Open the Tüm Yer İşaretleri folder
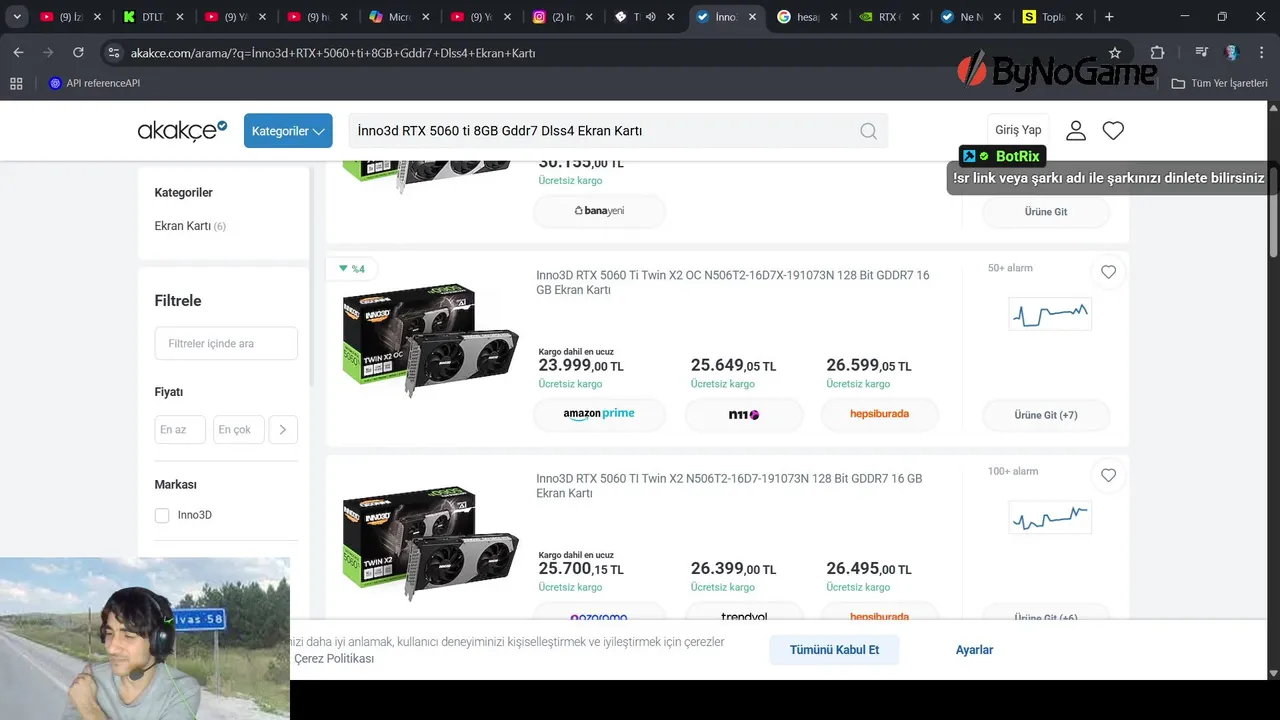This screenshot has height=720, width=1280. pos(1220,83)
